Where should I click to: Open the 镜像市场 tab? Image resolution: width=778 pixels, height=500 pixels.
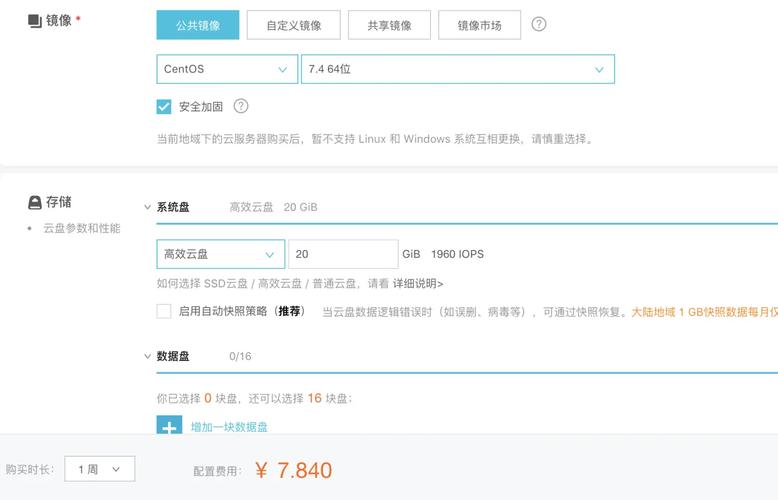coord(479,25)
